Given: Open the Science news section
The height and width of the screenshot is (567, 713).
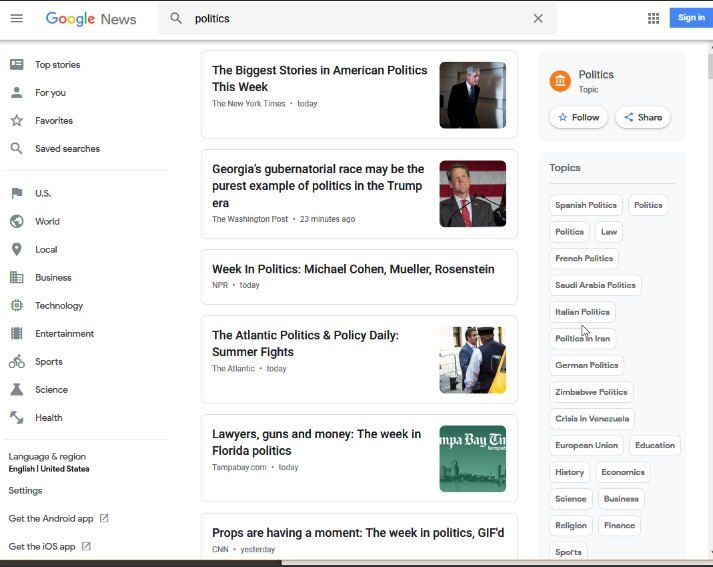Looking at the screenshot, I should point(51,390).
